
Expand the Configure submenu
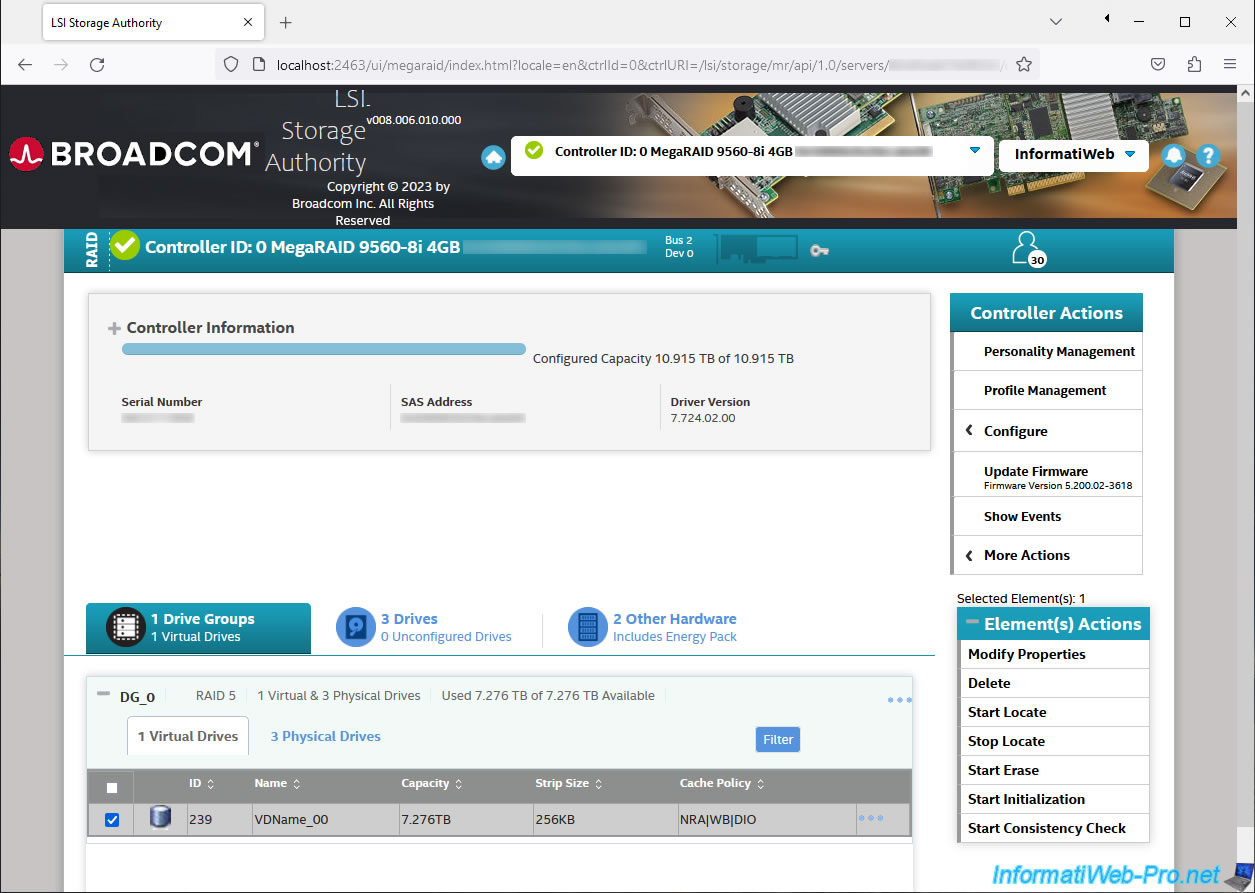(1048, 431)
